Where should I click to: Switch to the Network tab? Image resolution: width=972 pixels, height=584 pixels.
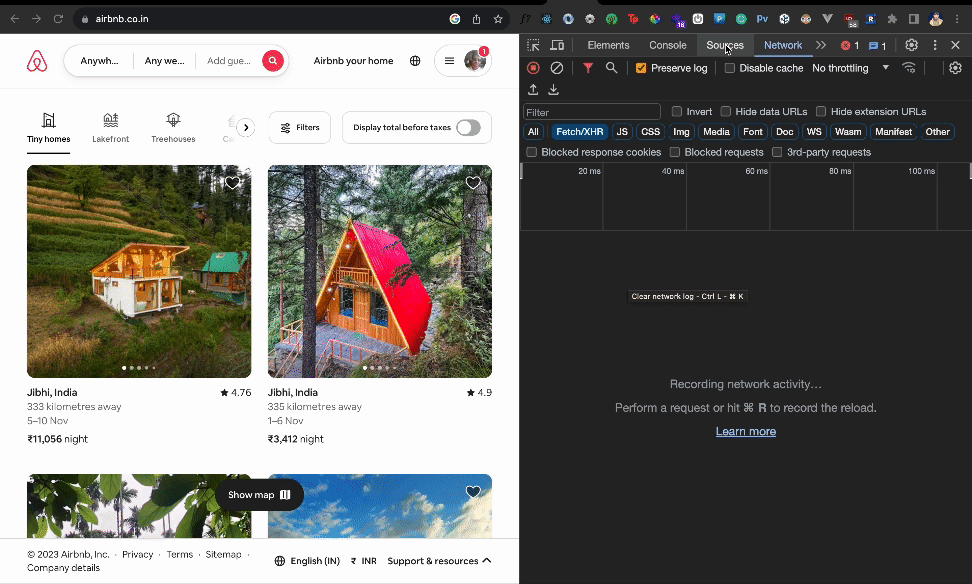(x=783, y=45)
